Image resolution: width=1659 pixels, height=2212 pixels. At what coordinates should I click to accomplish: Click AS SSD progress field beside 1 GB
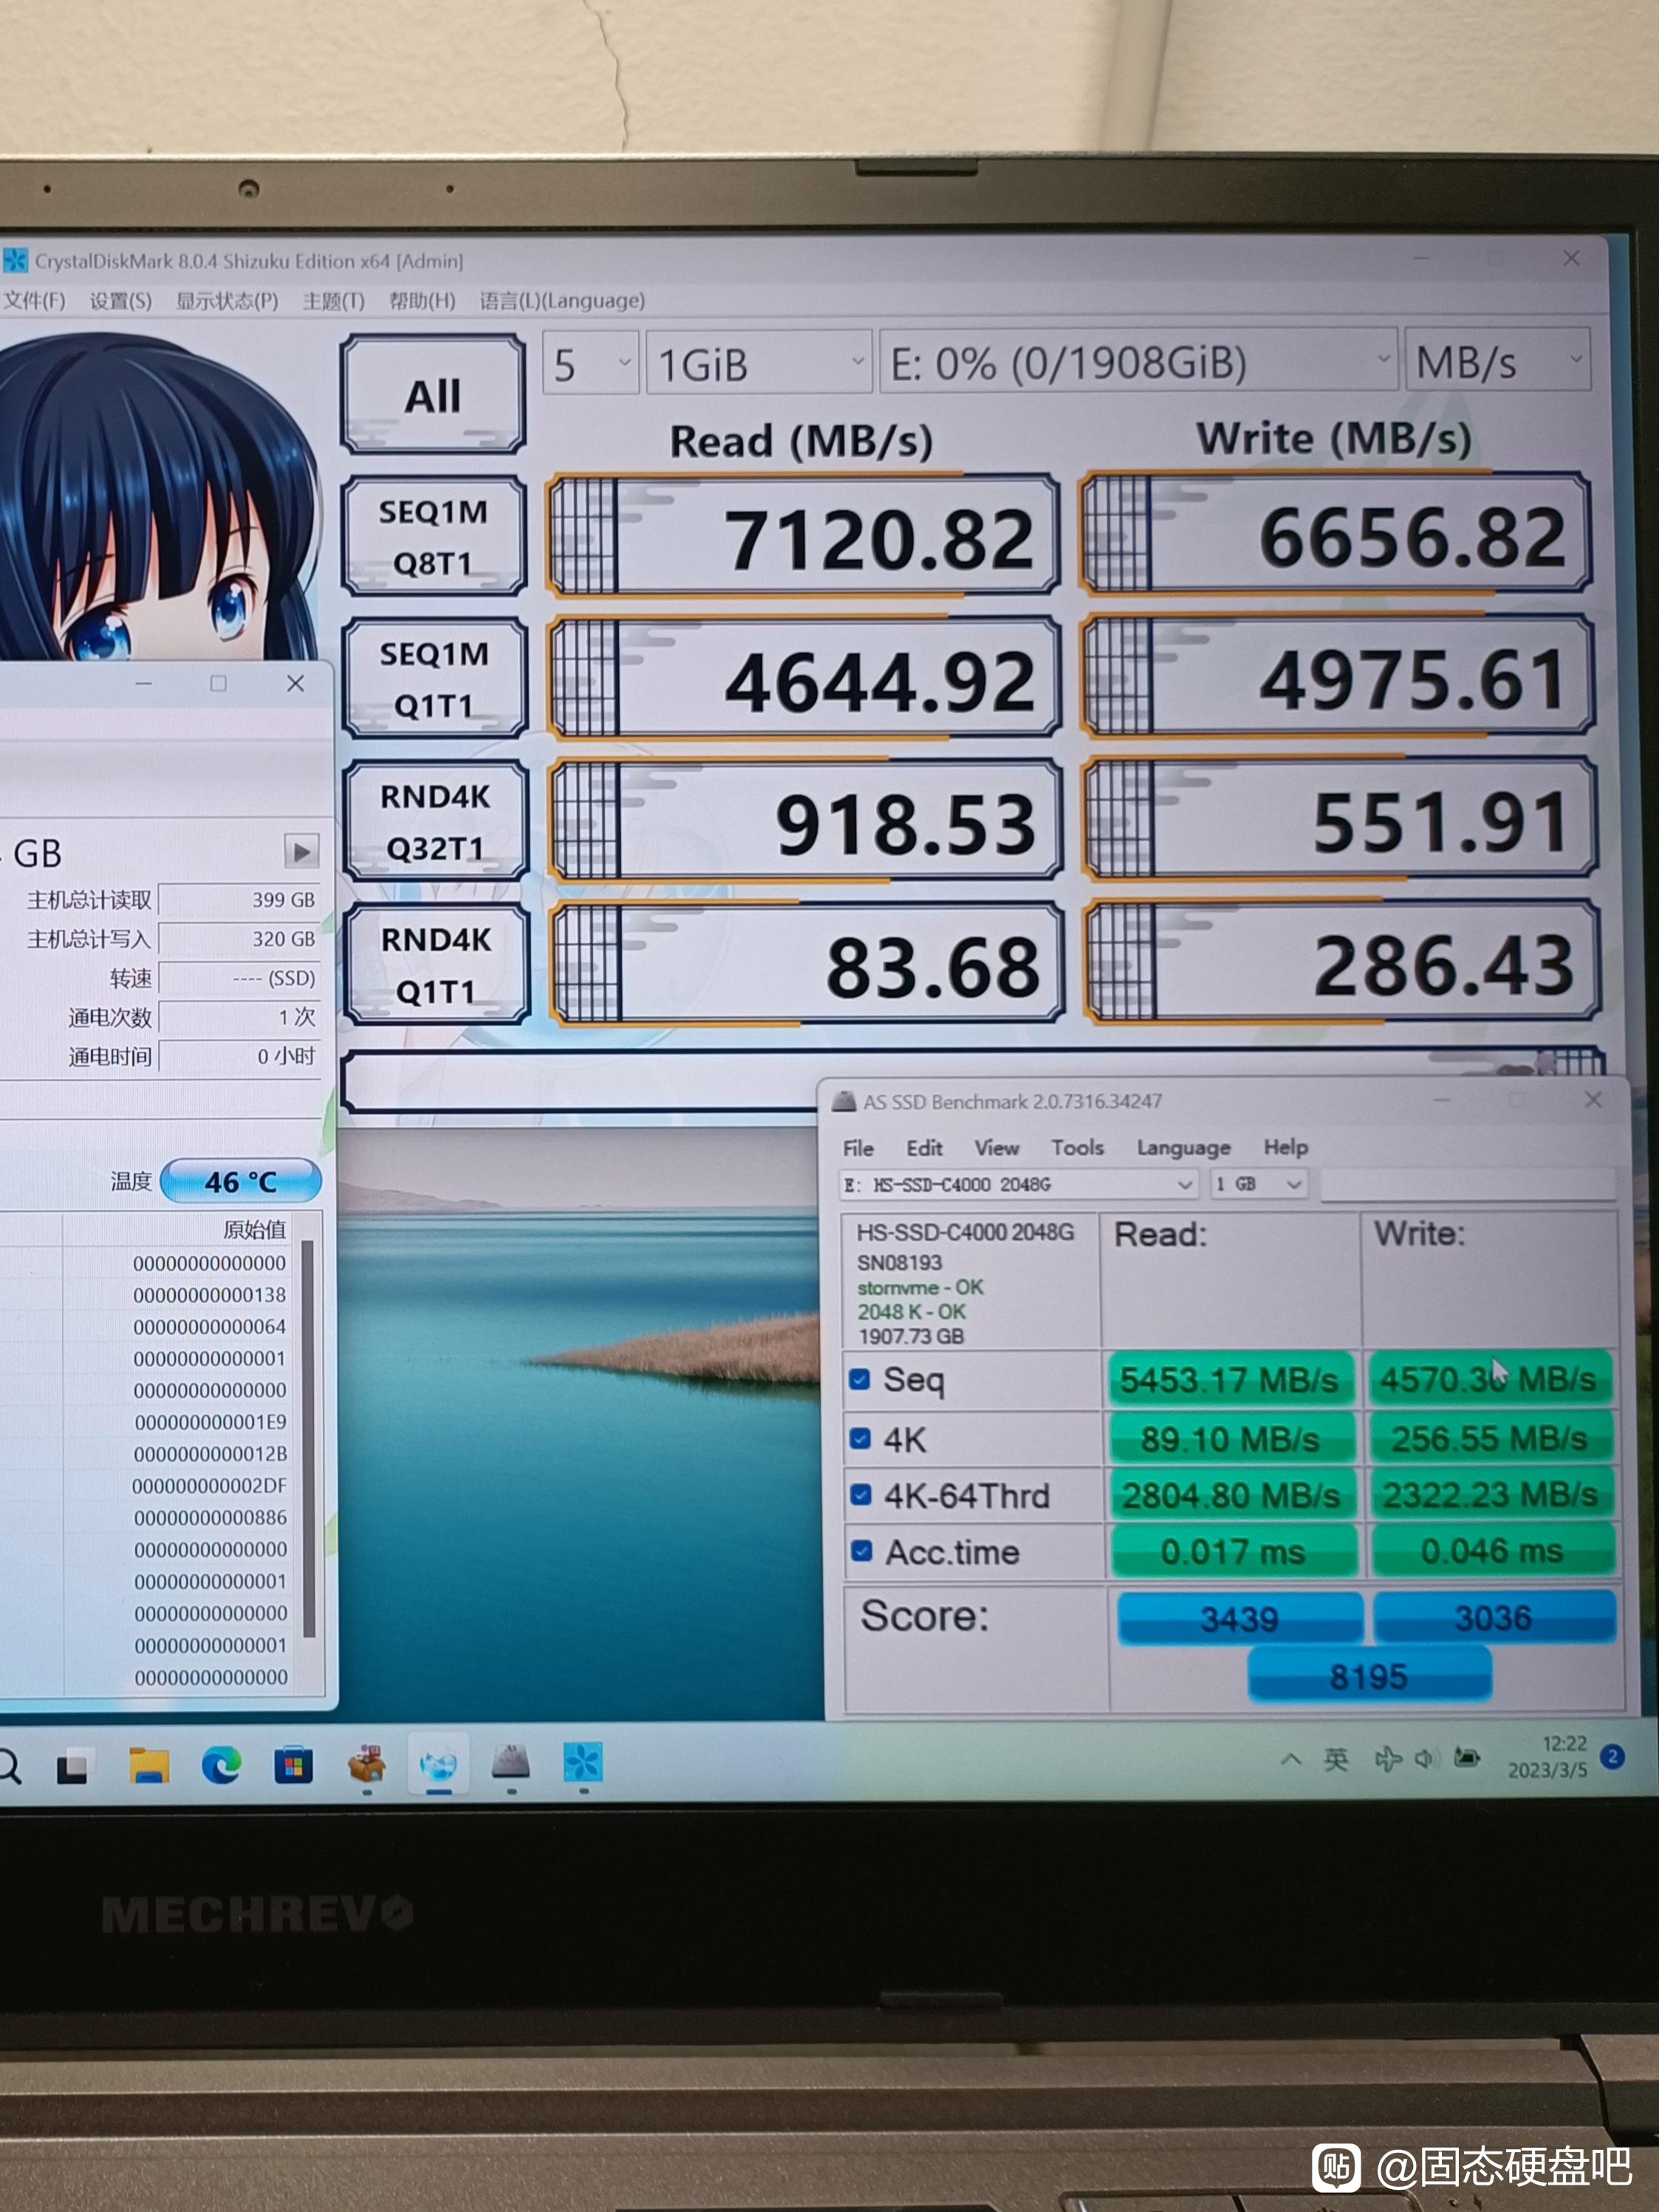click(x=1467, y=1183)
